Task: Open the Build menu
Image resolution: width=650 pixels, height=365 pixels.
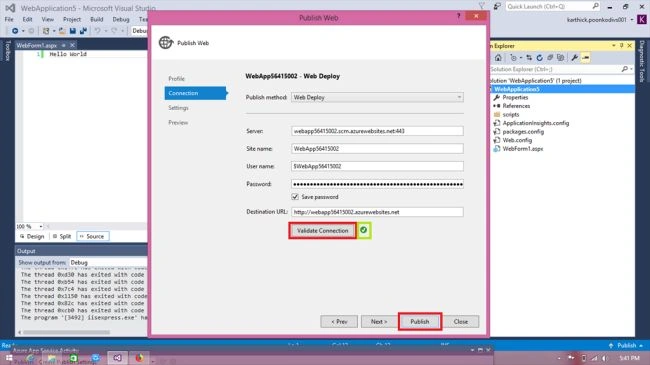Action: tap(97, 19)
